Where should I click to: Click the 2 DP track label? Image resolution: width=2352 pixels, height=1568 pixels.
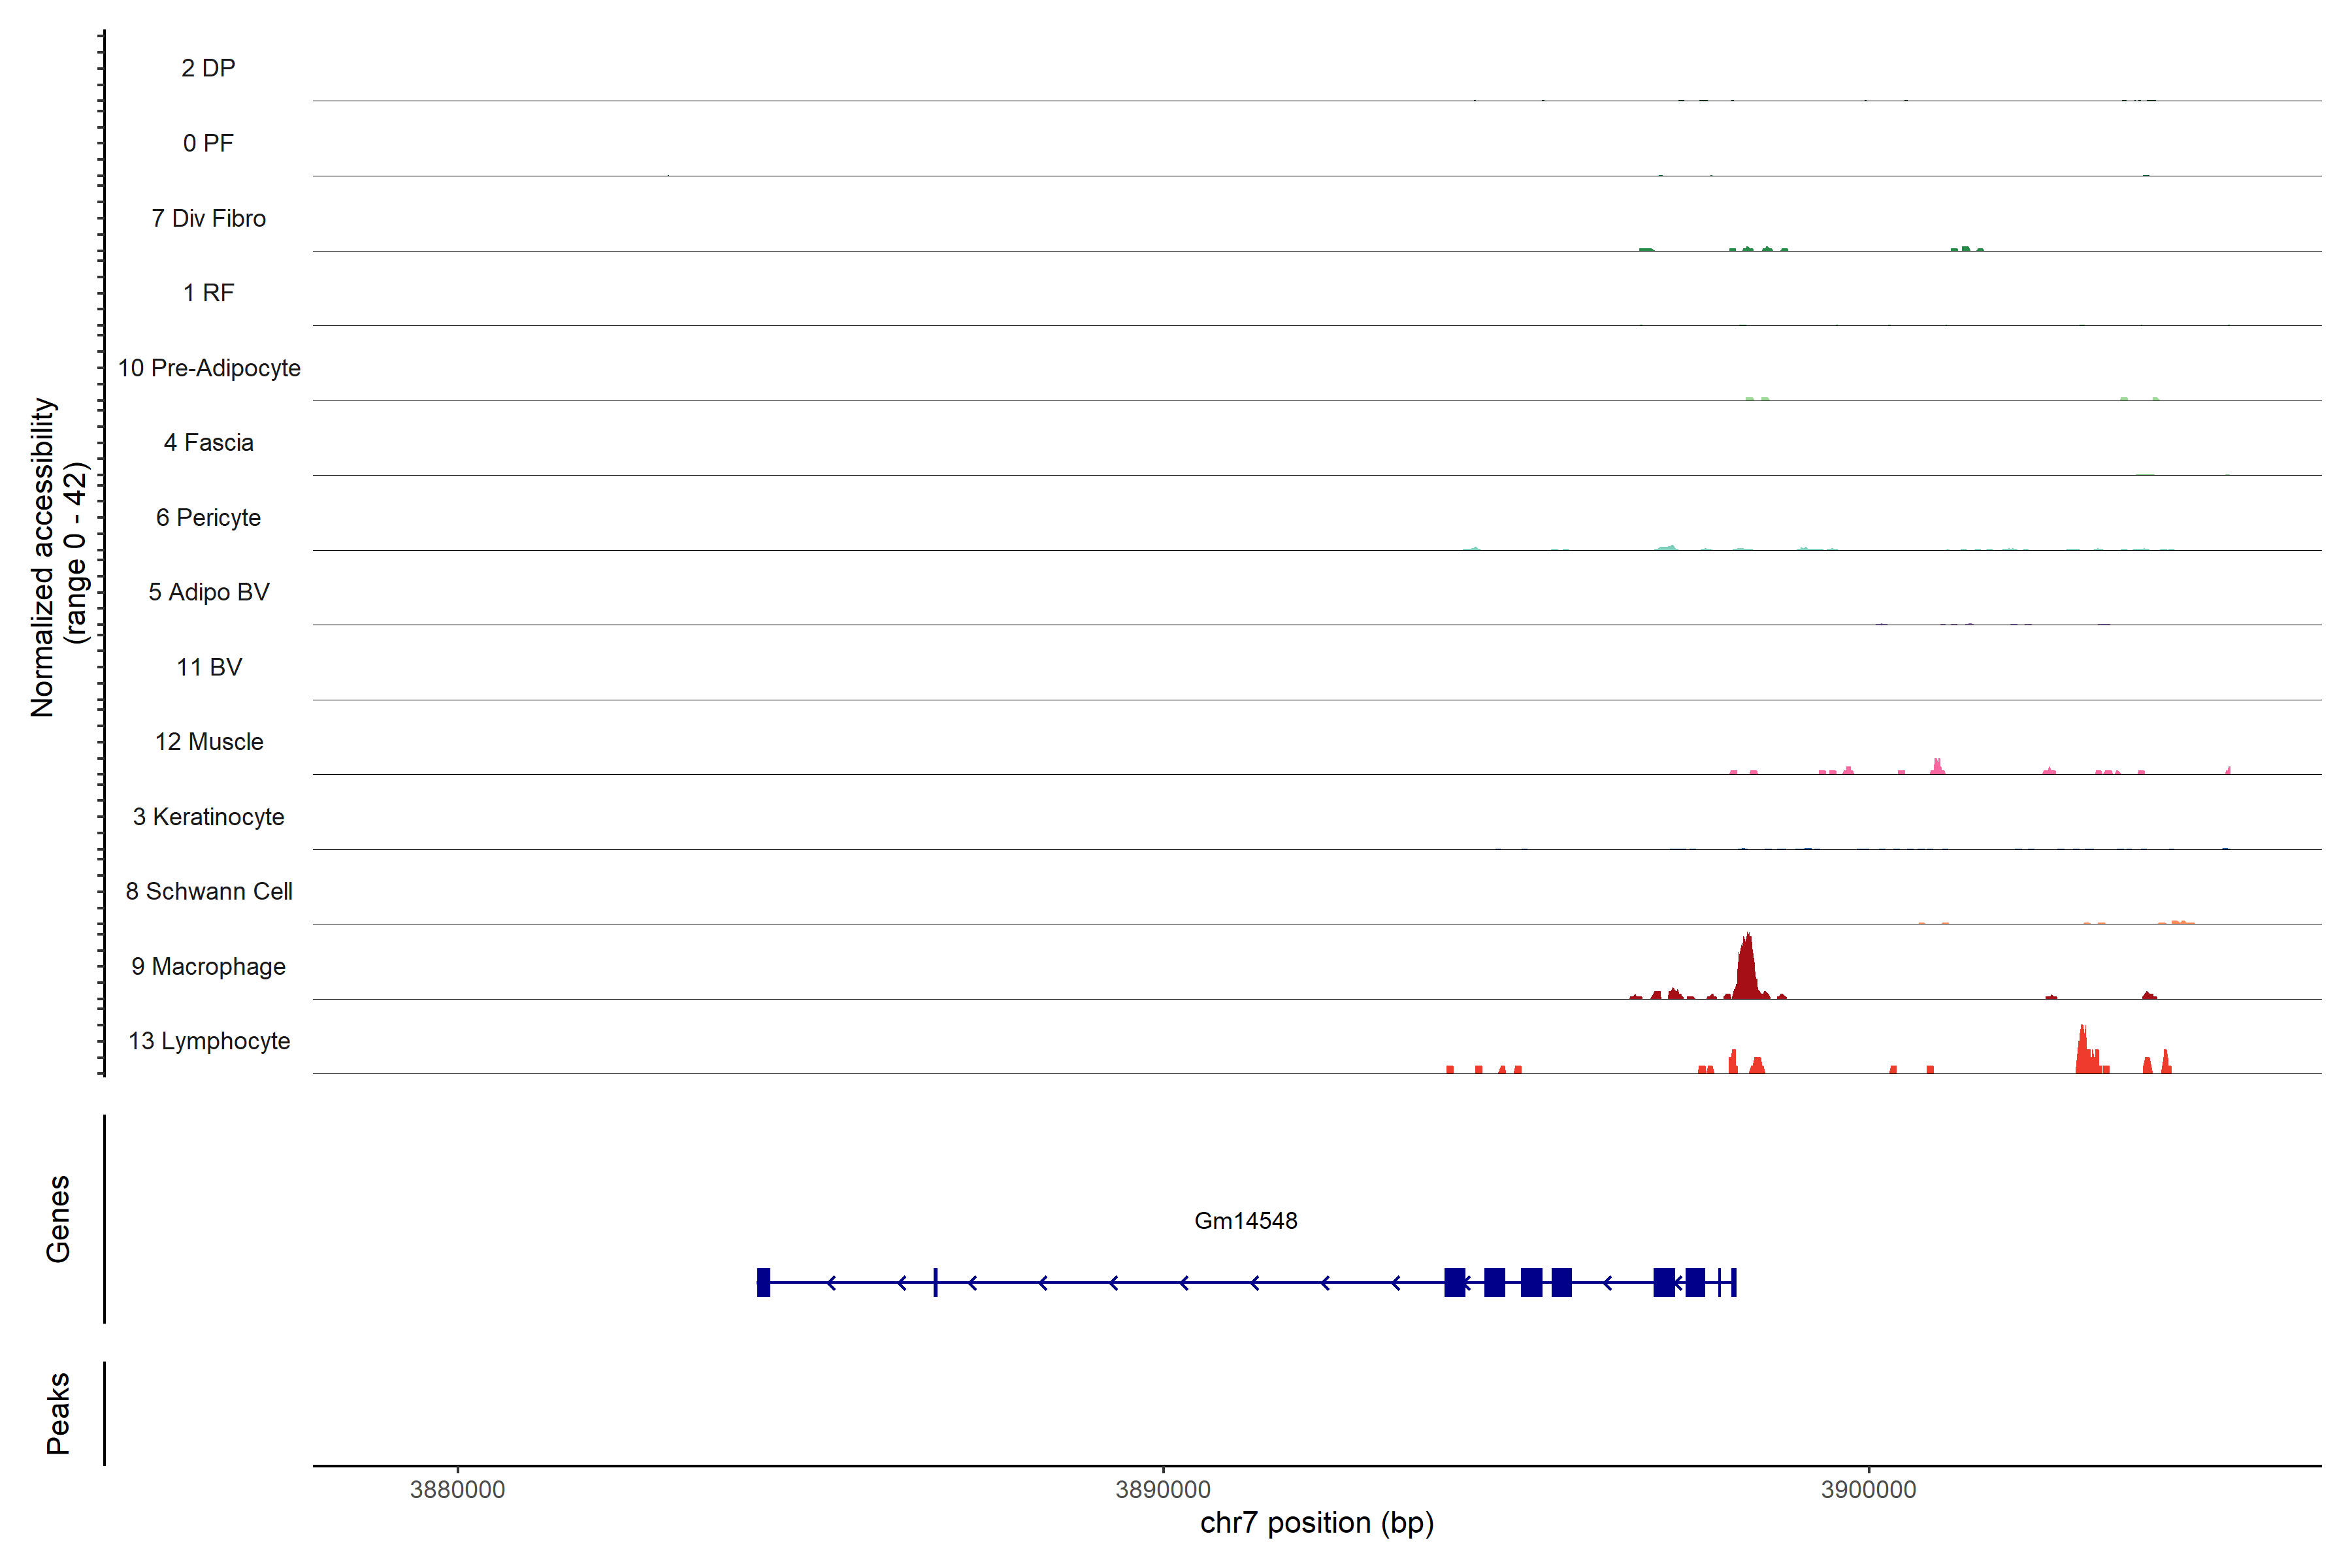pyautogui.click(x=208, y=68)
